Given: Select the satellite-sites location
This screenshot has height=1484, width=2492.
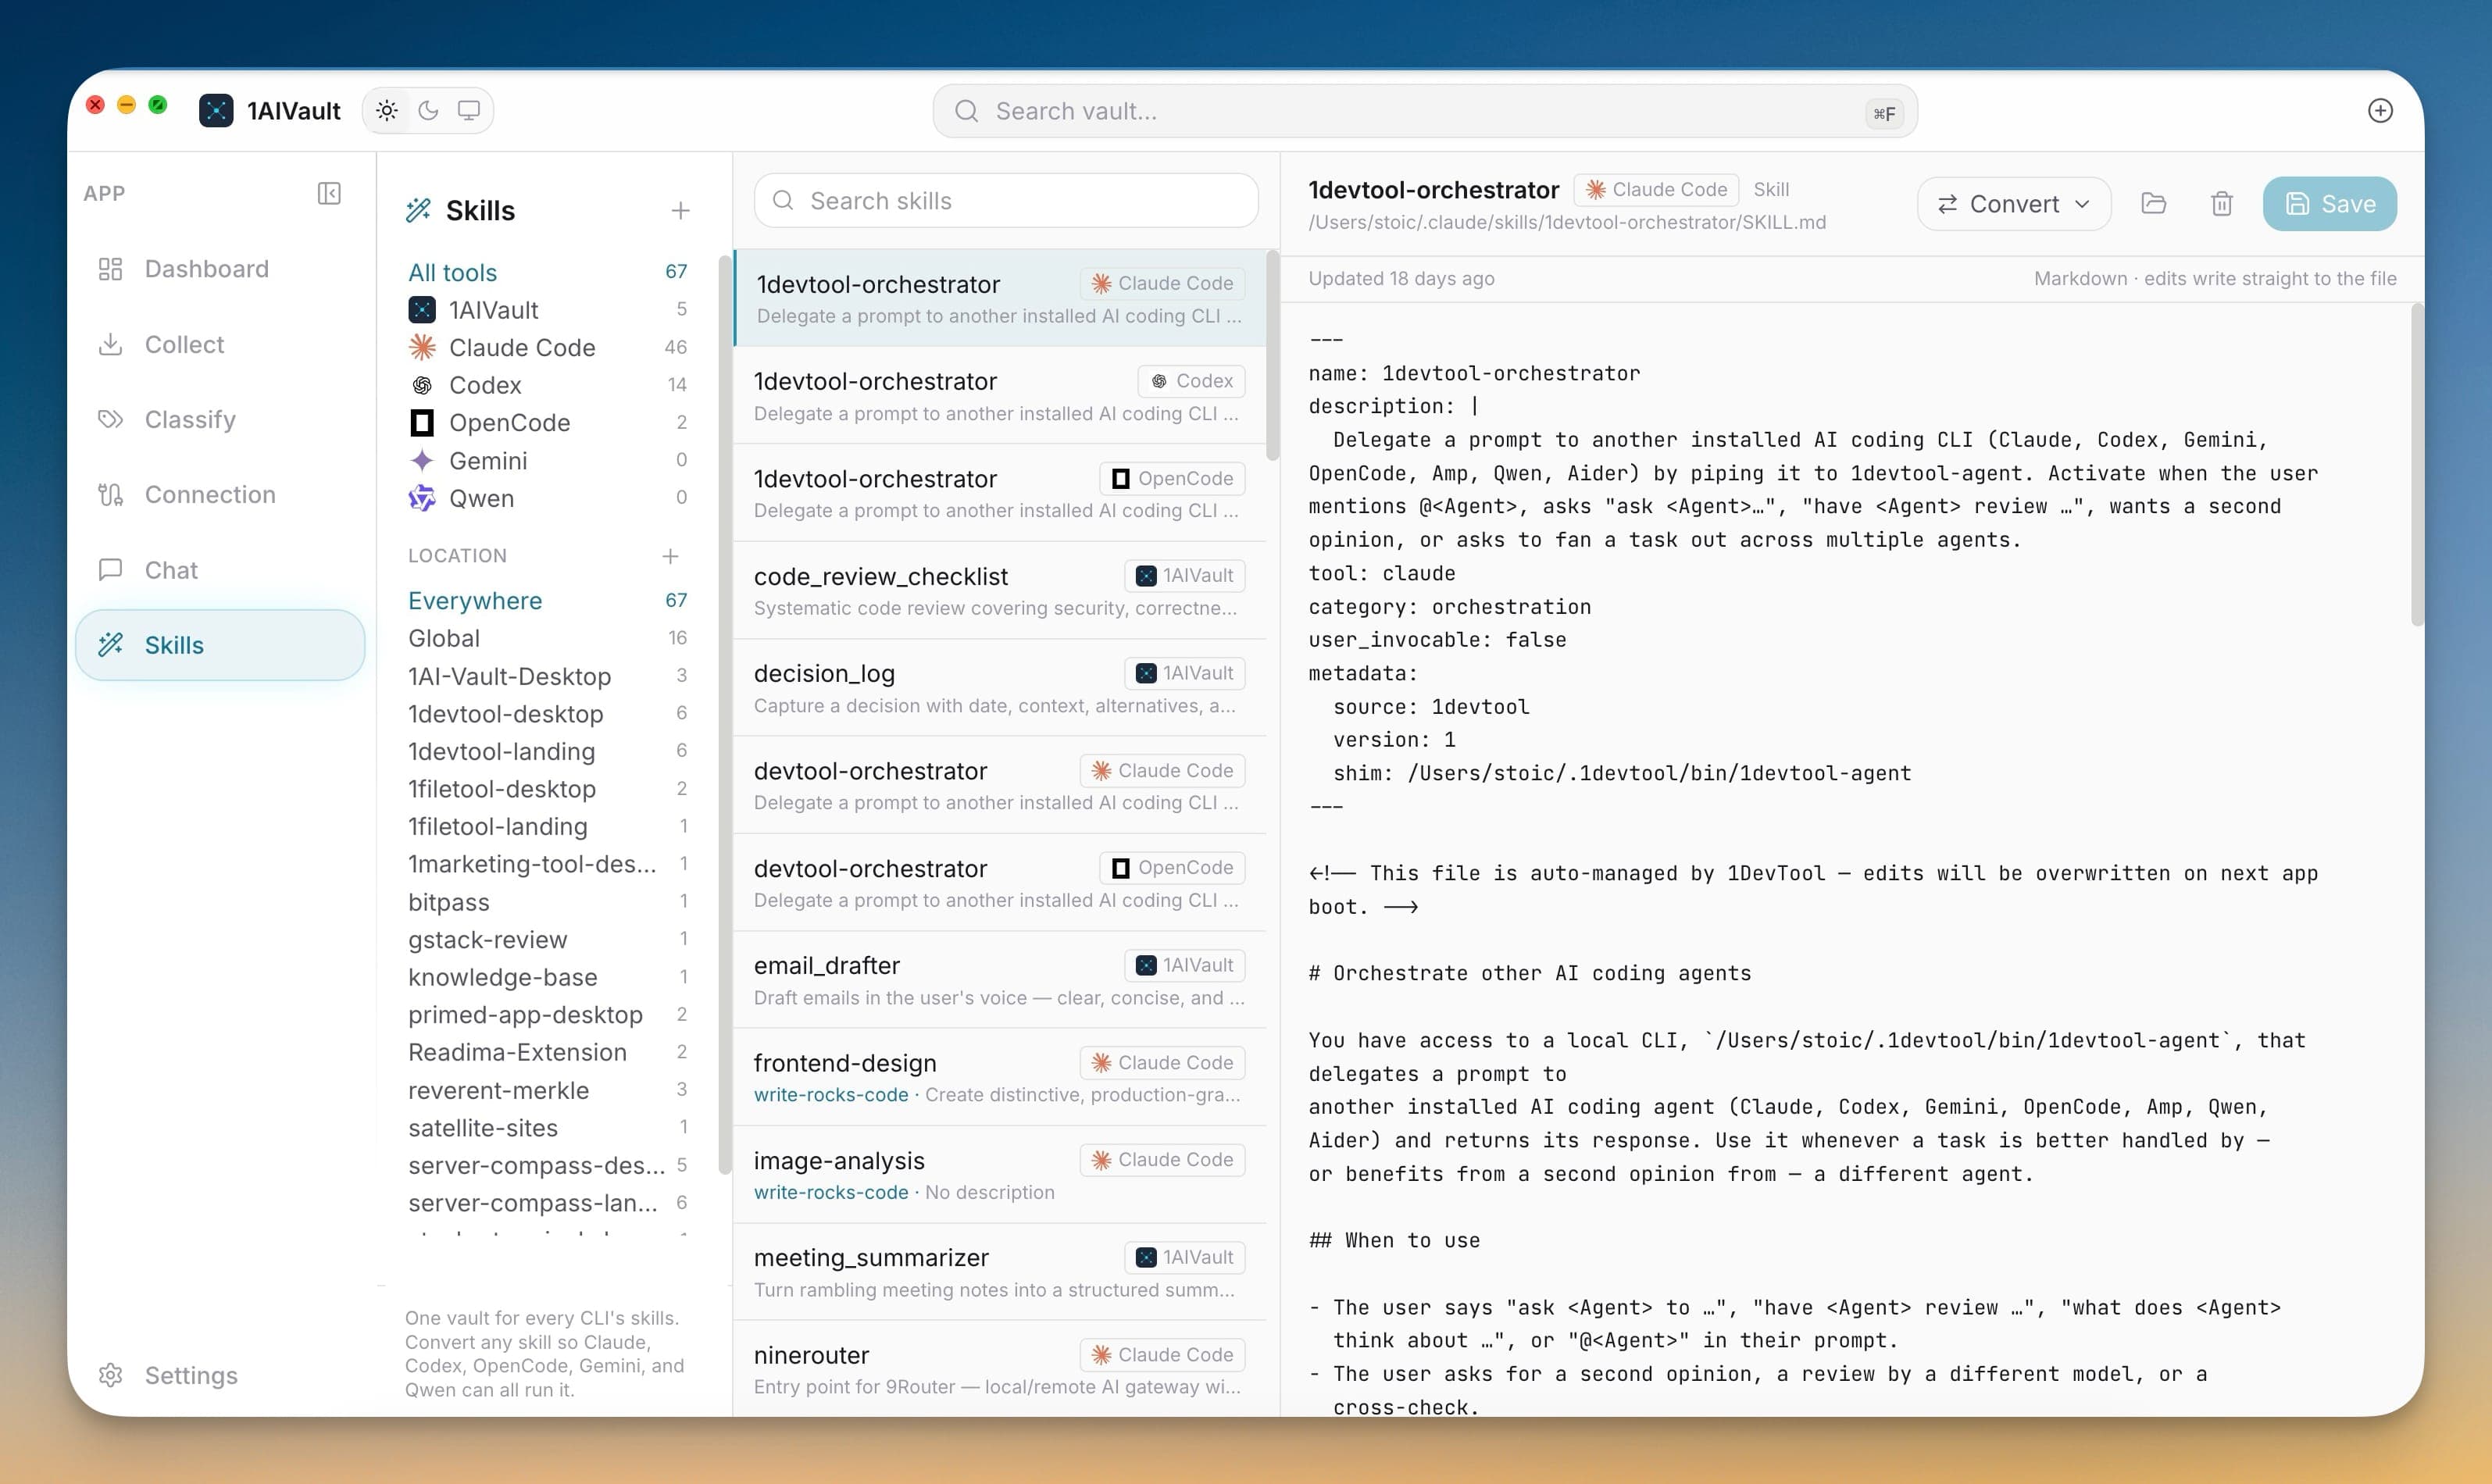Looking at the screenshot, I should [547, 1128].
